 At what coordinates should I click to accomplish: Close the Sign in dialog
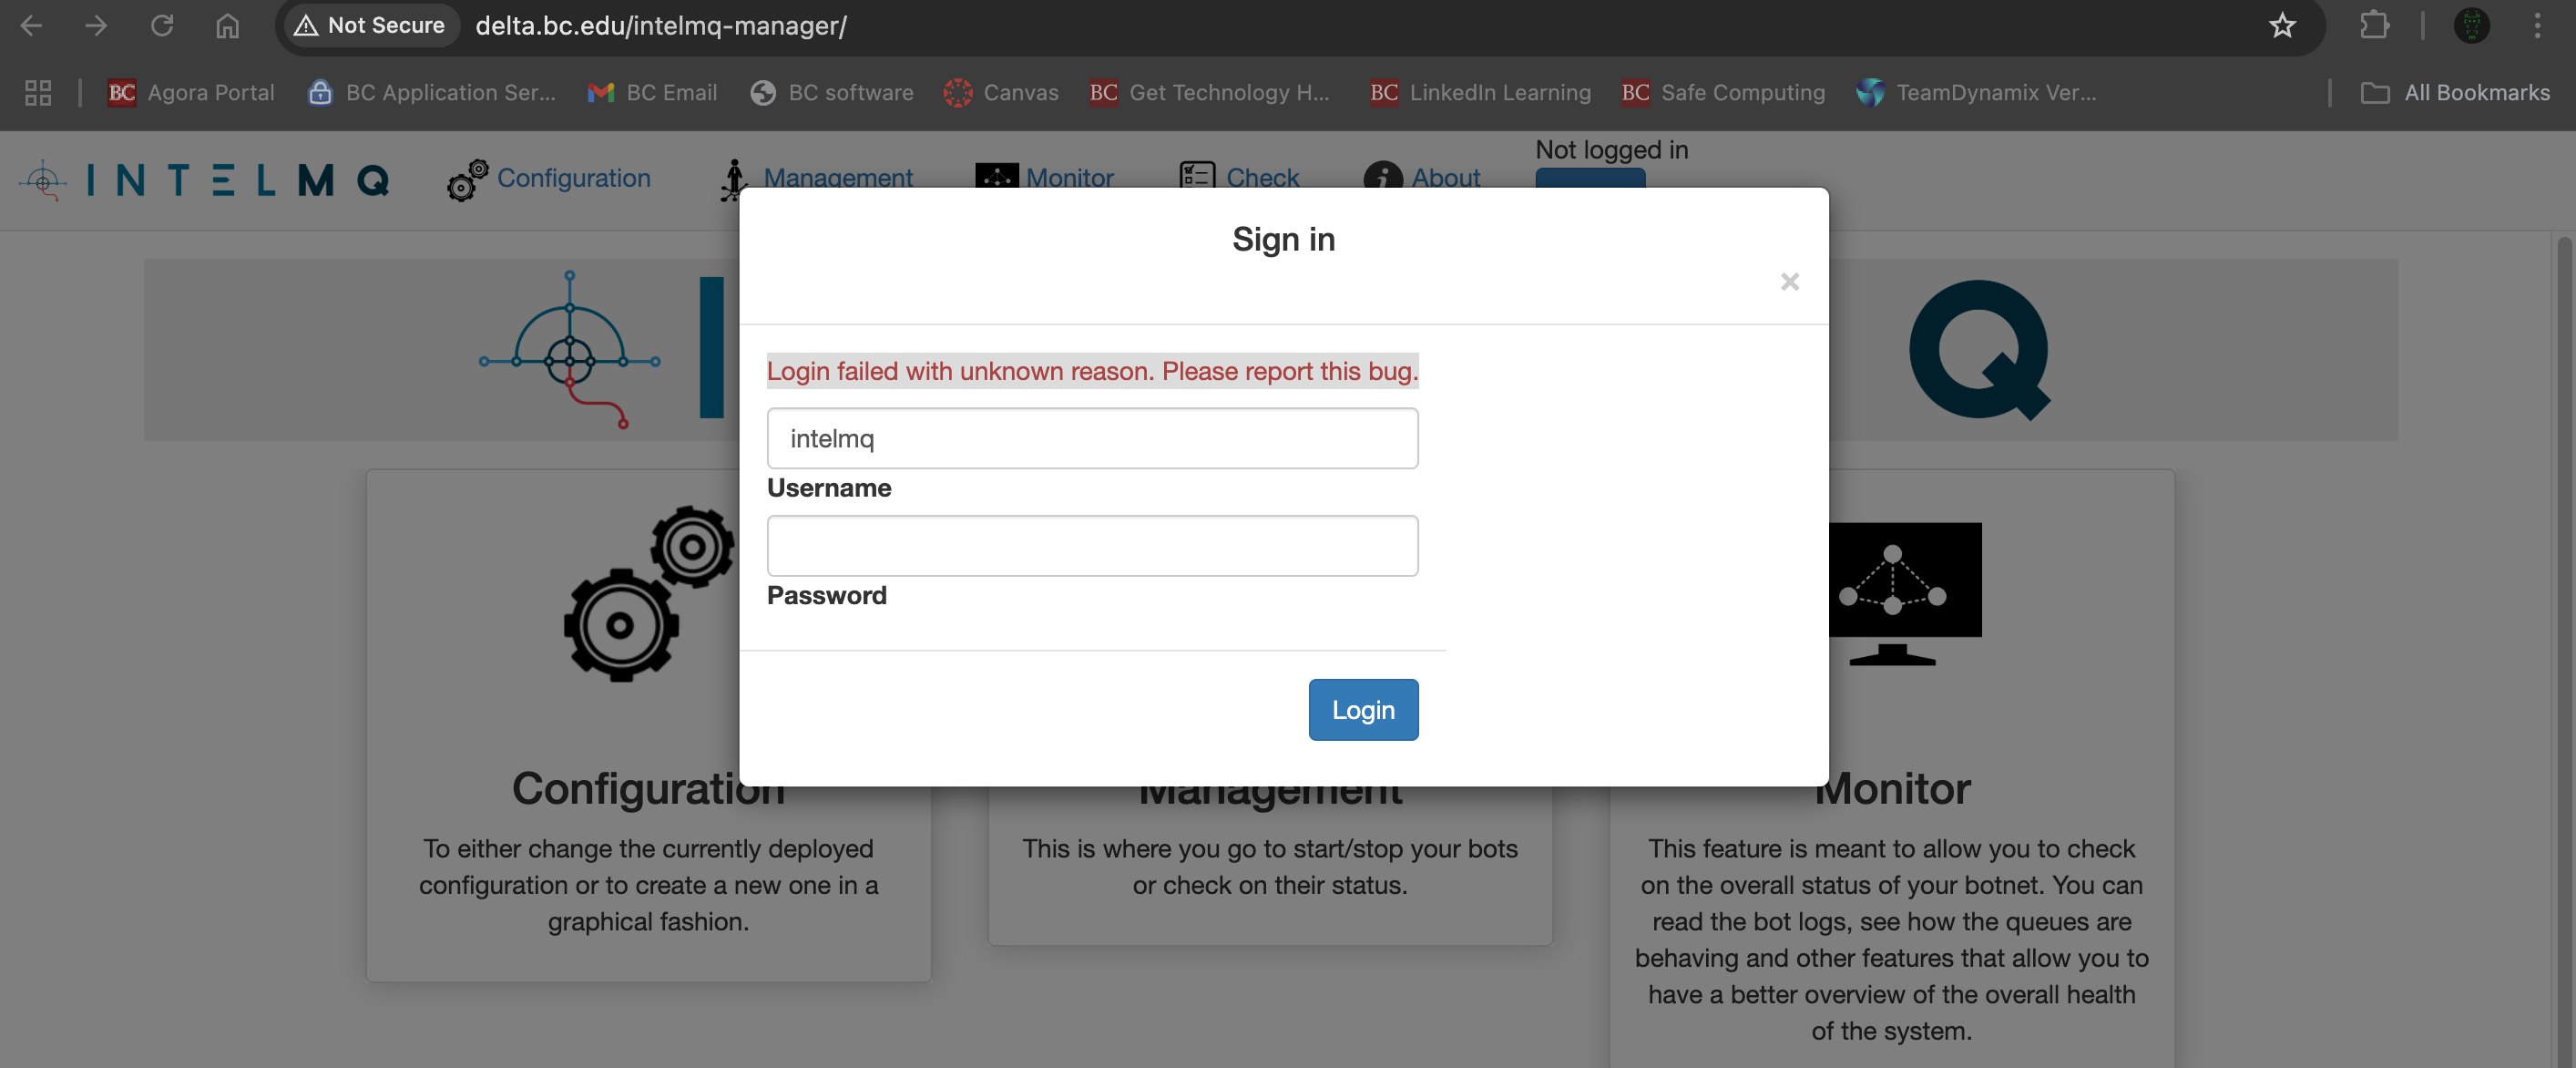[x=1789, y=282]
